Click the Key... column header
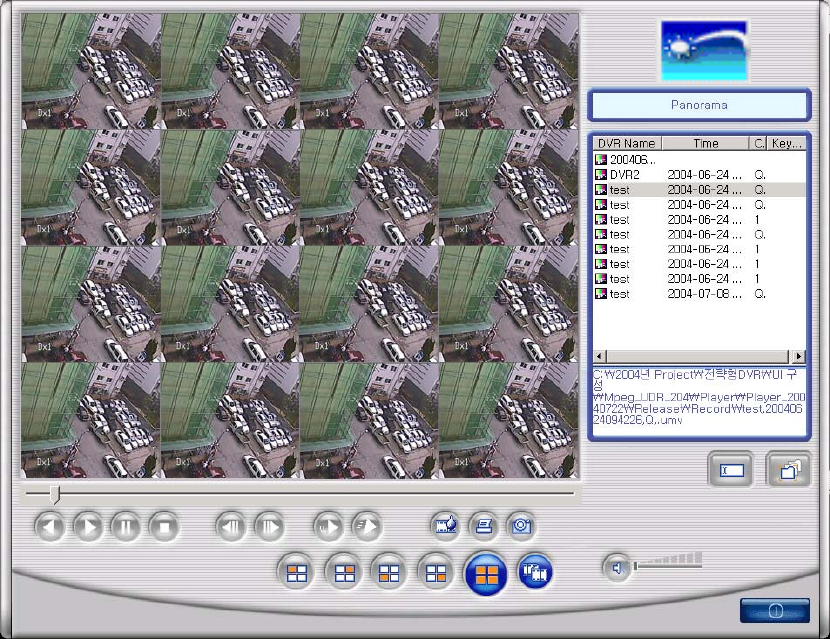This screenshot has width=830, height=639. [x=786, y=143]
